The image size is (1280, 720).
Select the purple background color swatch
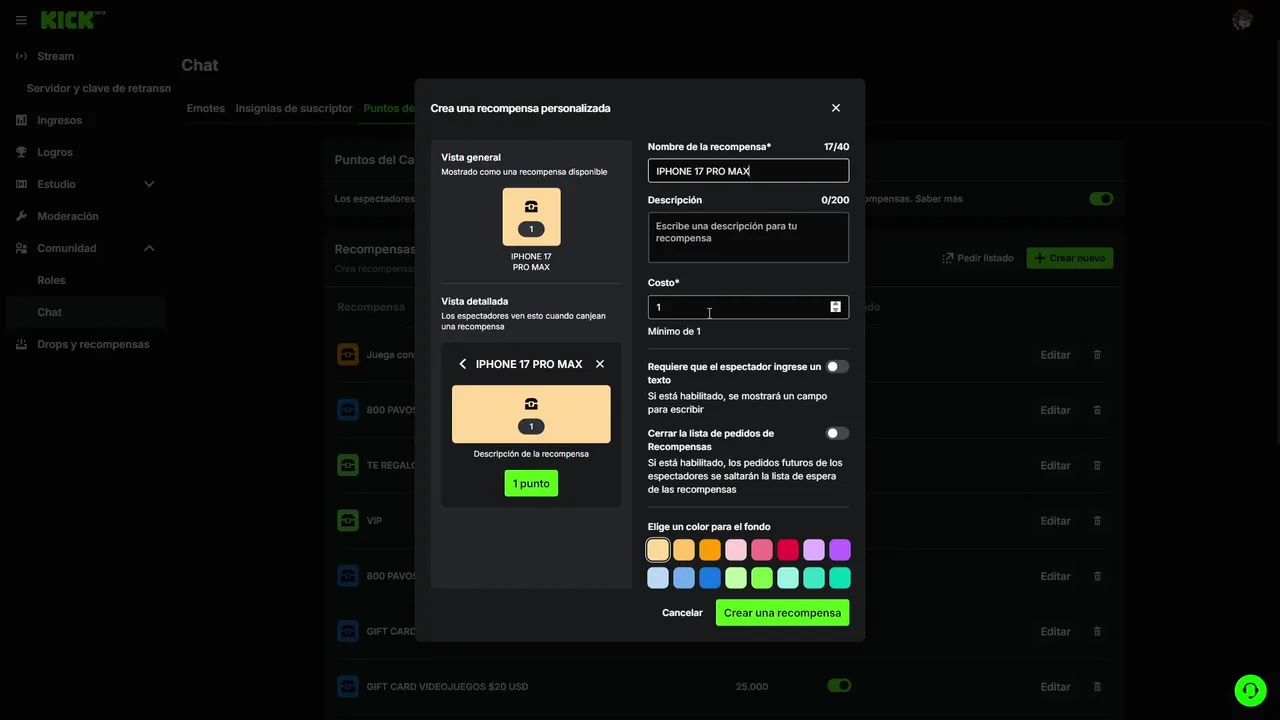[x=840, y=550]
